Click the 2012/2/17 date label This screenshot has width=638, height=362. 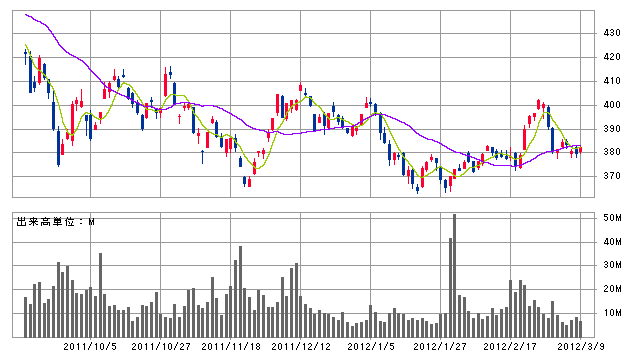510,347
